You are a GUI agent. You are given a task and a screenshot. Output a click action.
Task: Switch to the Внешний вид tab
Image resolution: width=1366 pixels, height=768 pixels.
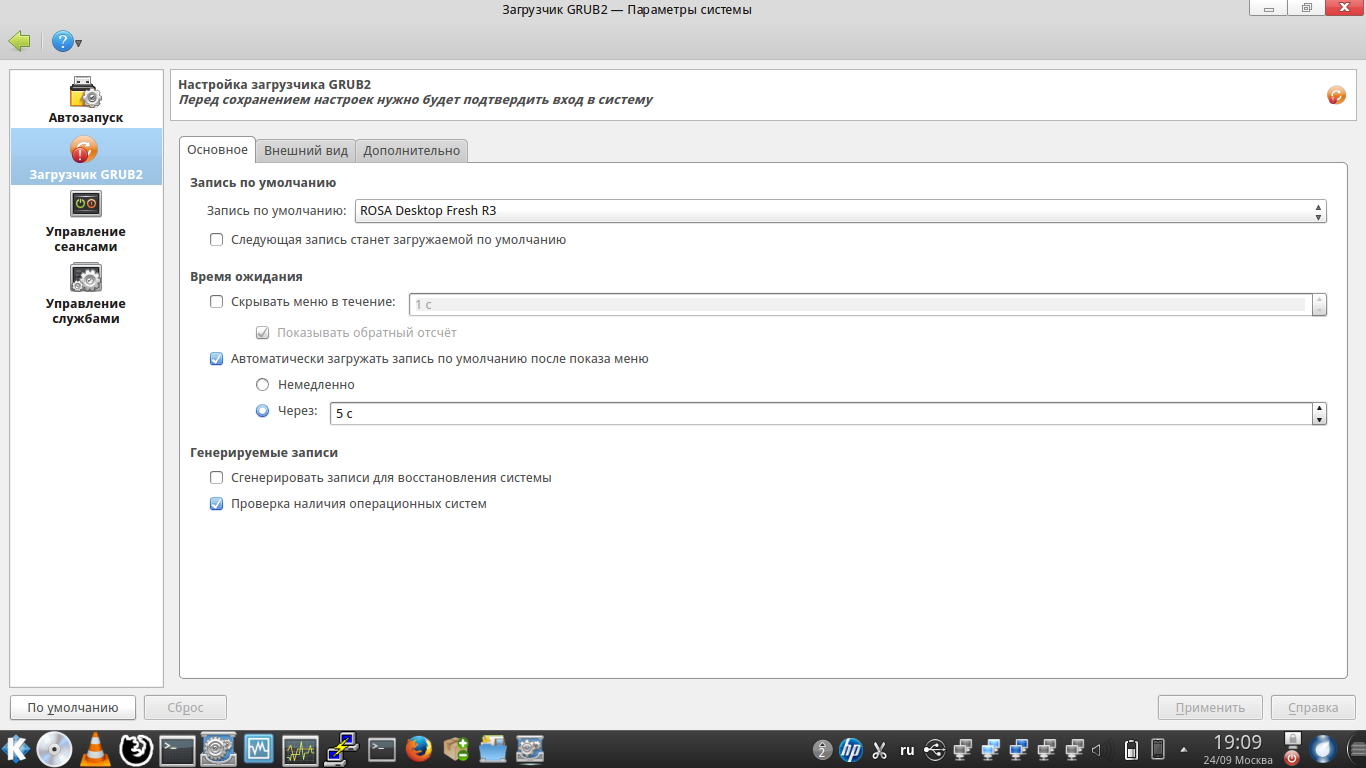coord(306,151)
